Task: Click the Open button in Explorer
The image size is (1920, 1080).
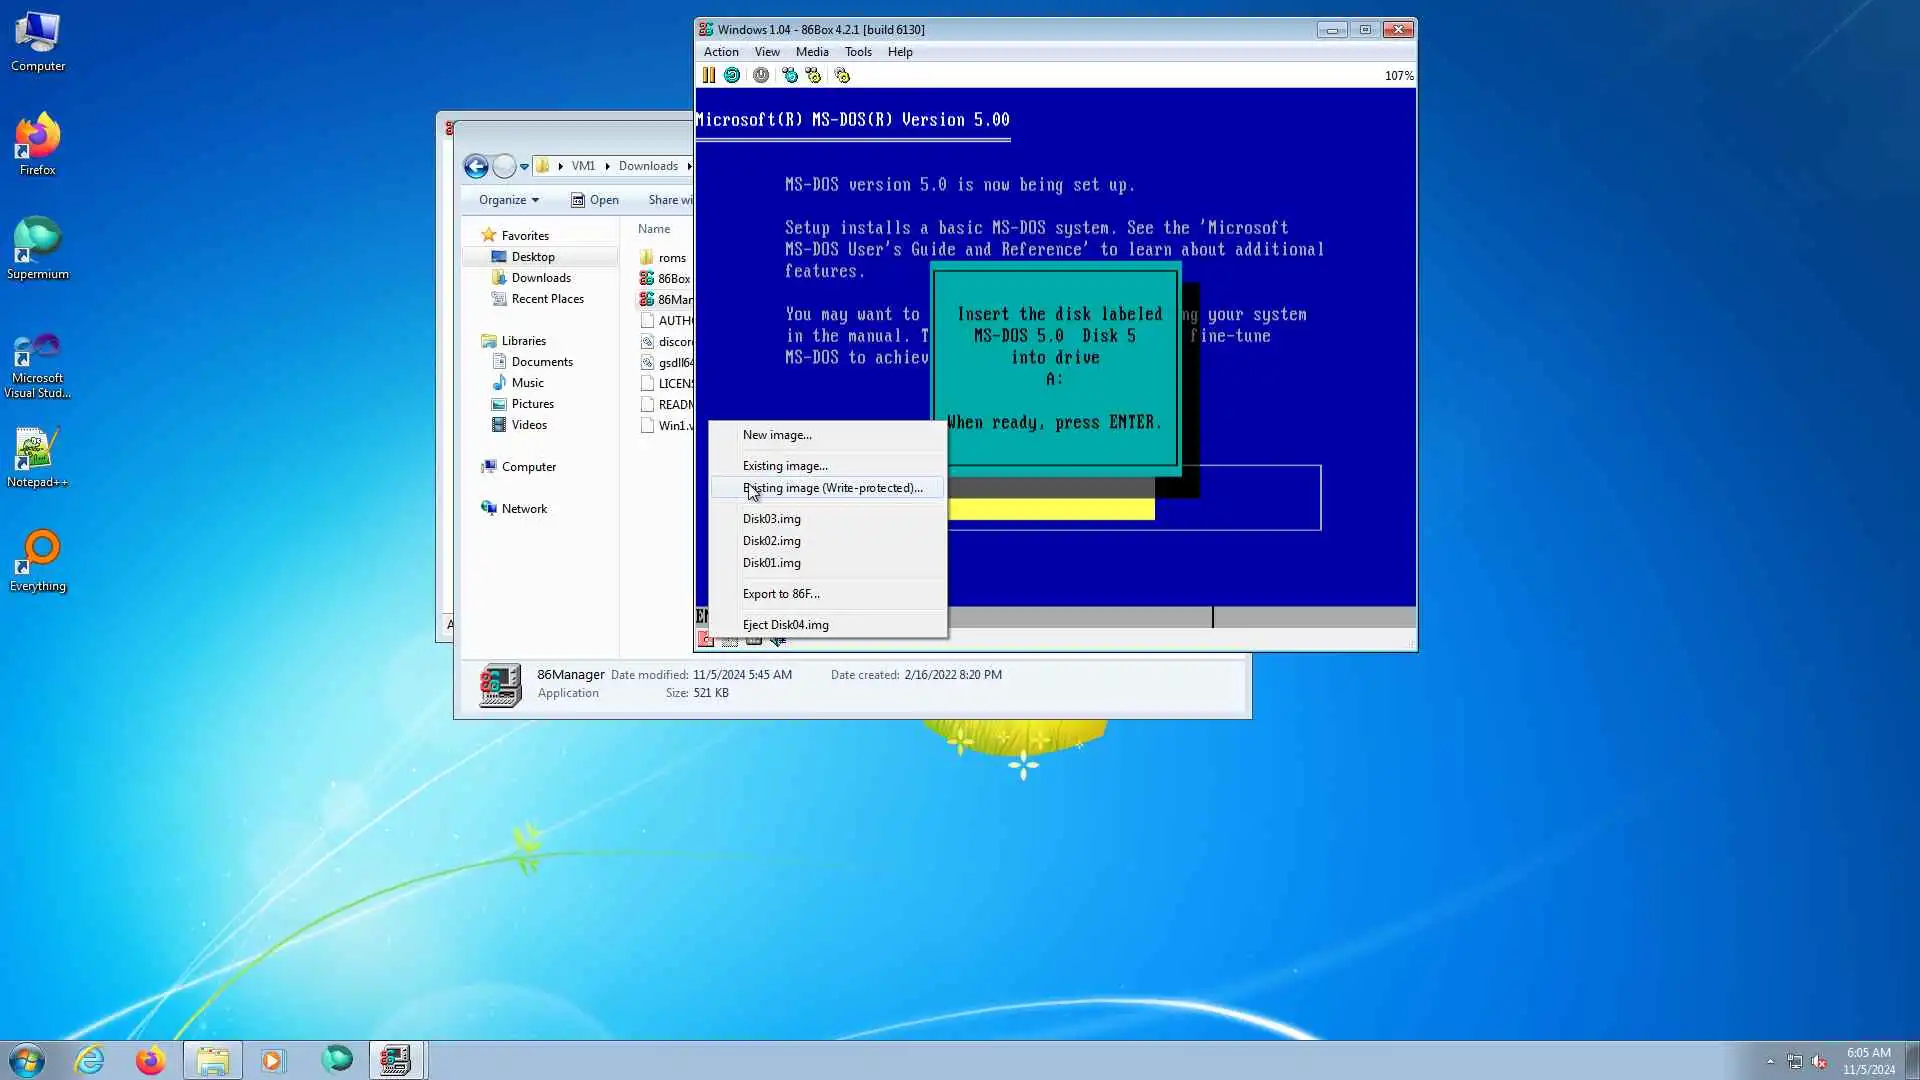Action: (x=595, y=200)
